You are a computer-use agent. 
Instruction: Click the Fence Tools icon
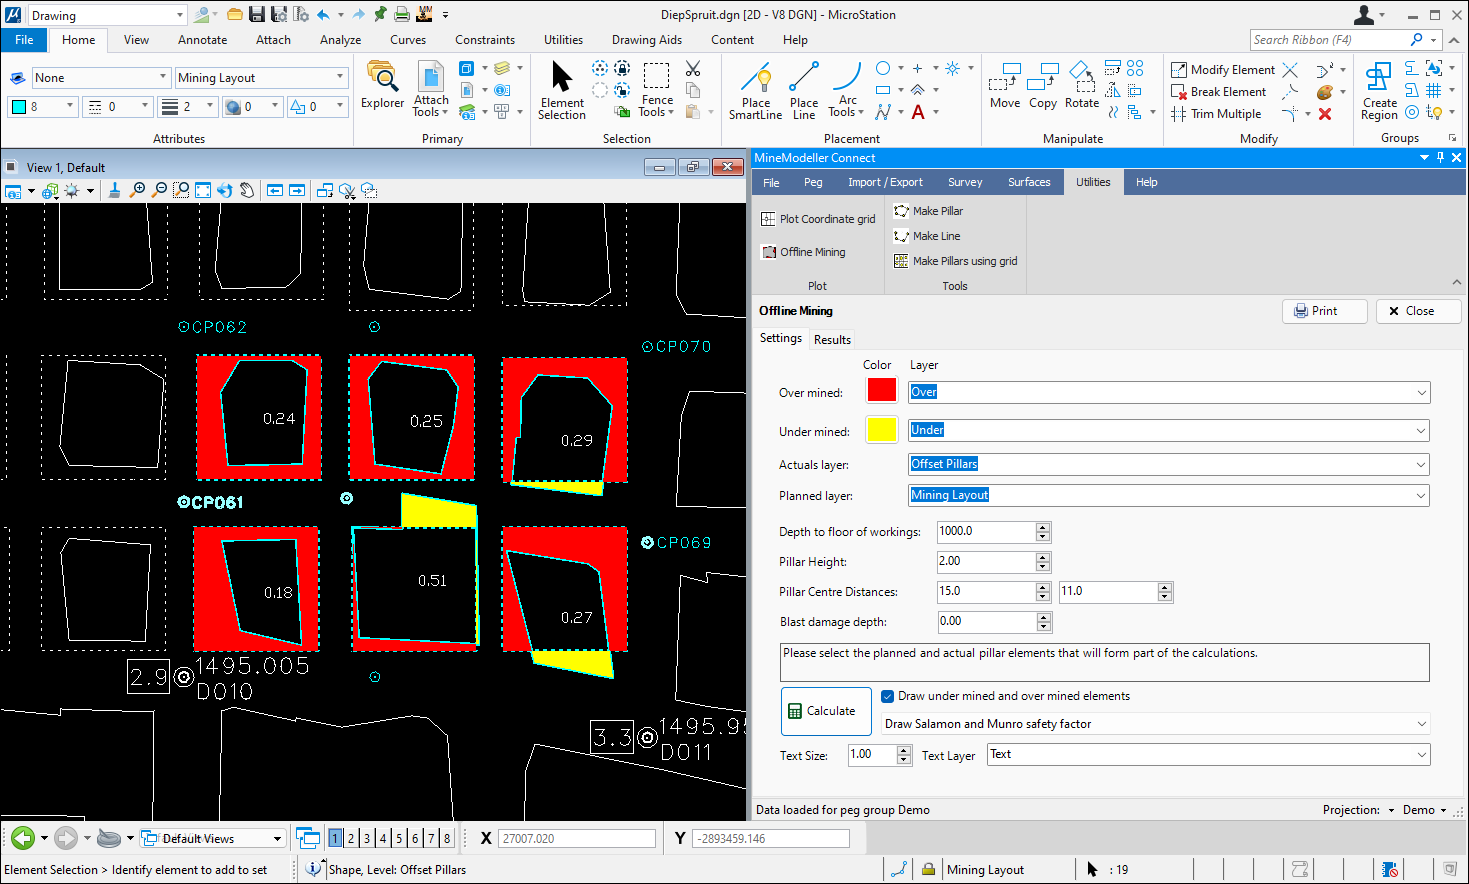point(657,78)
